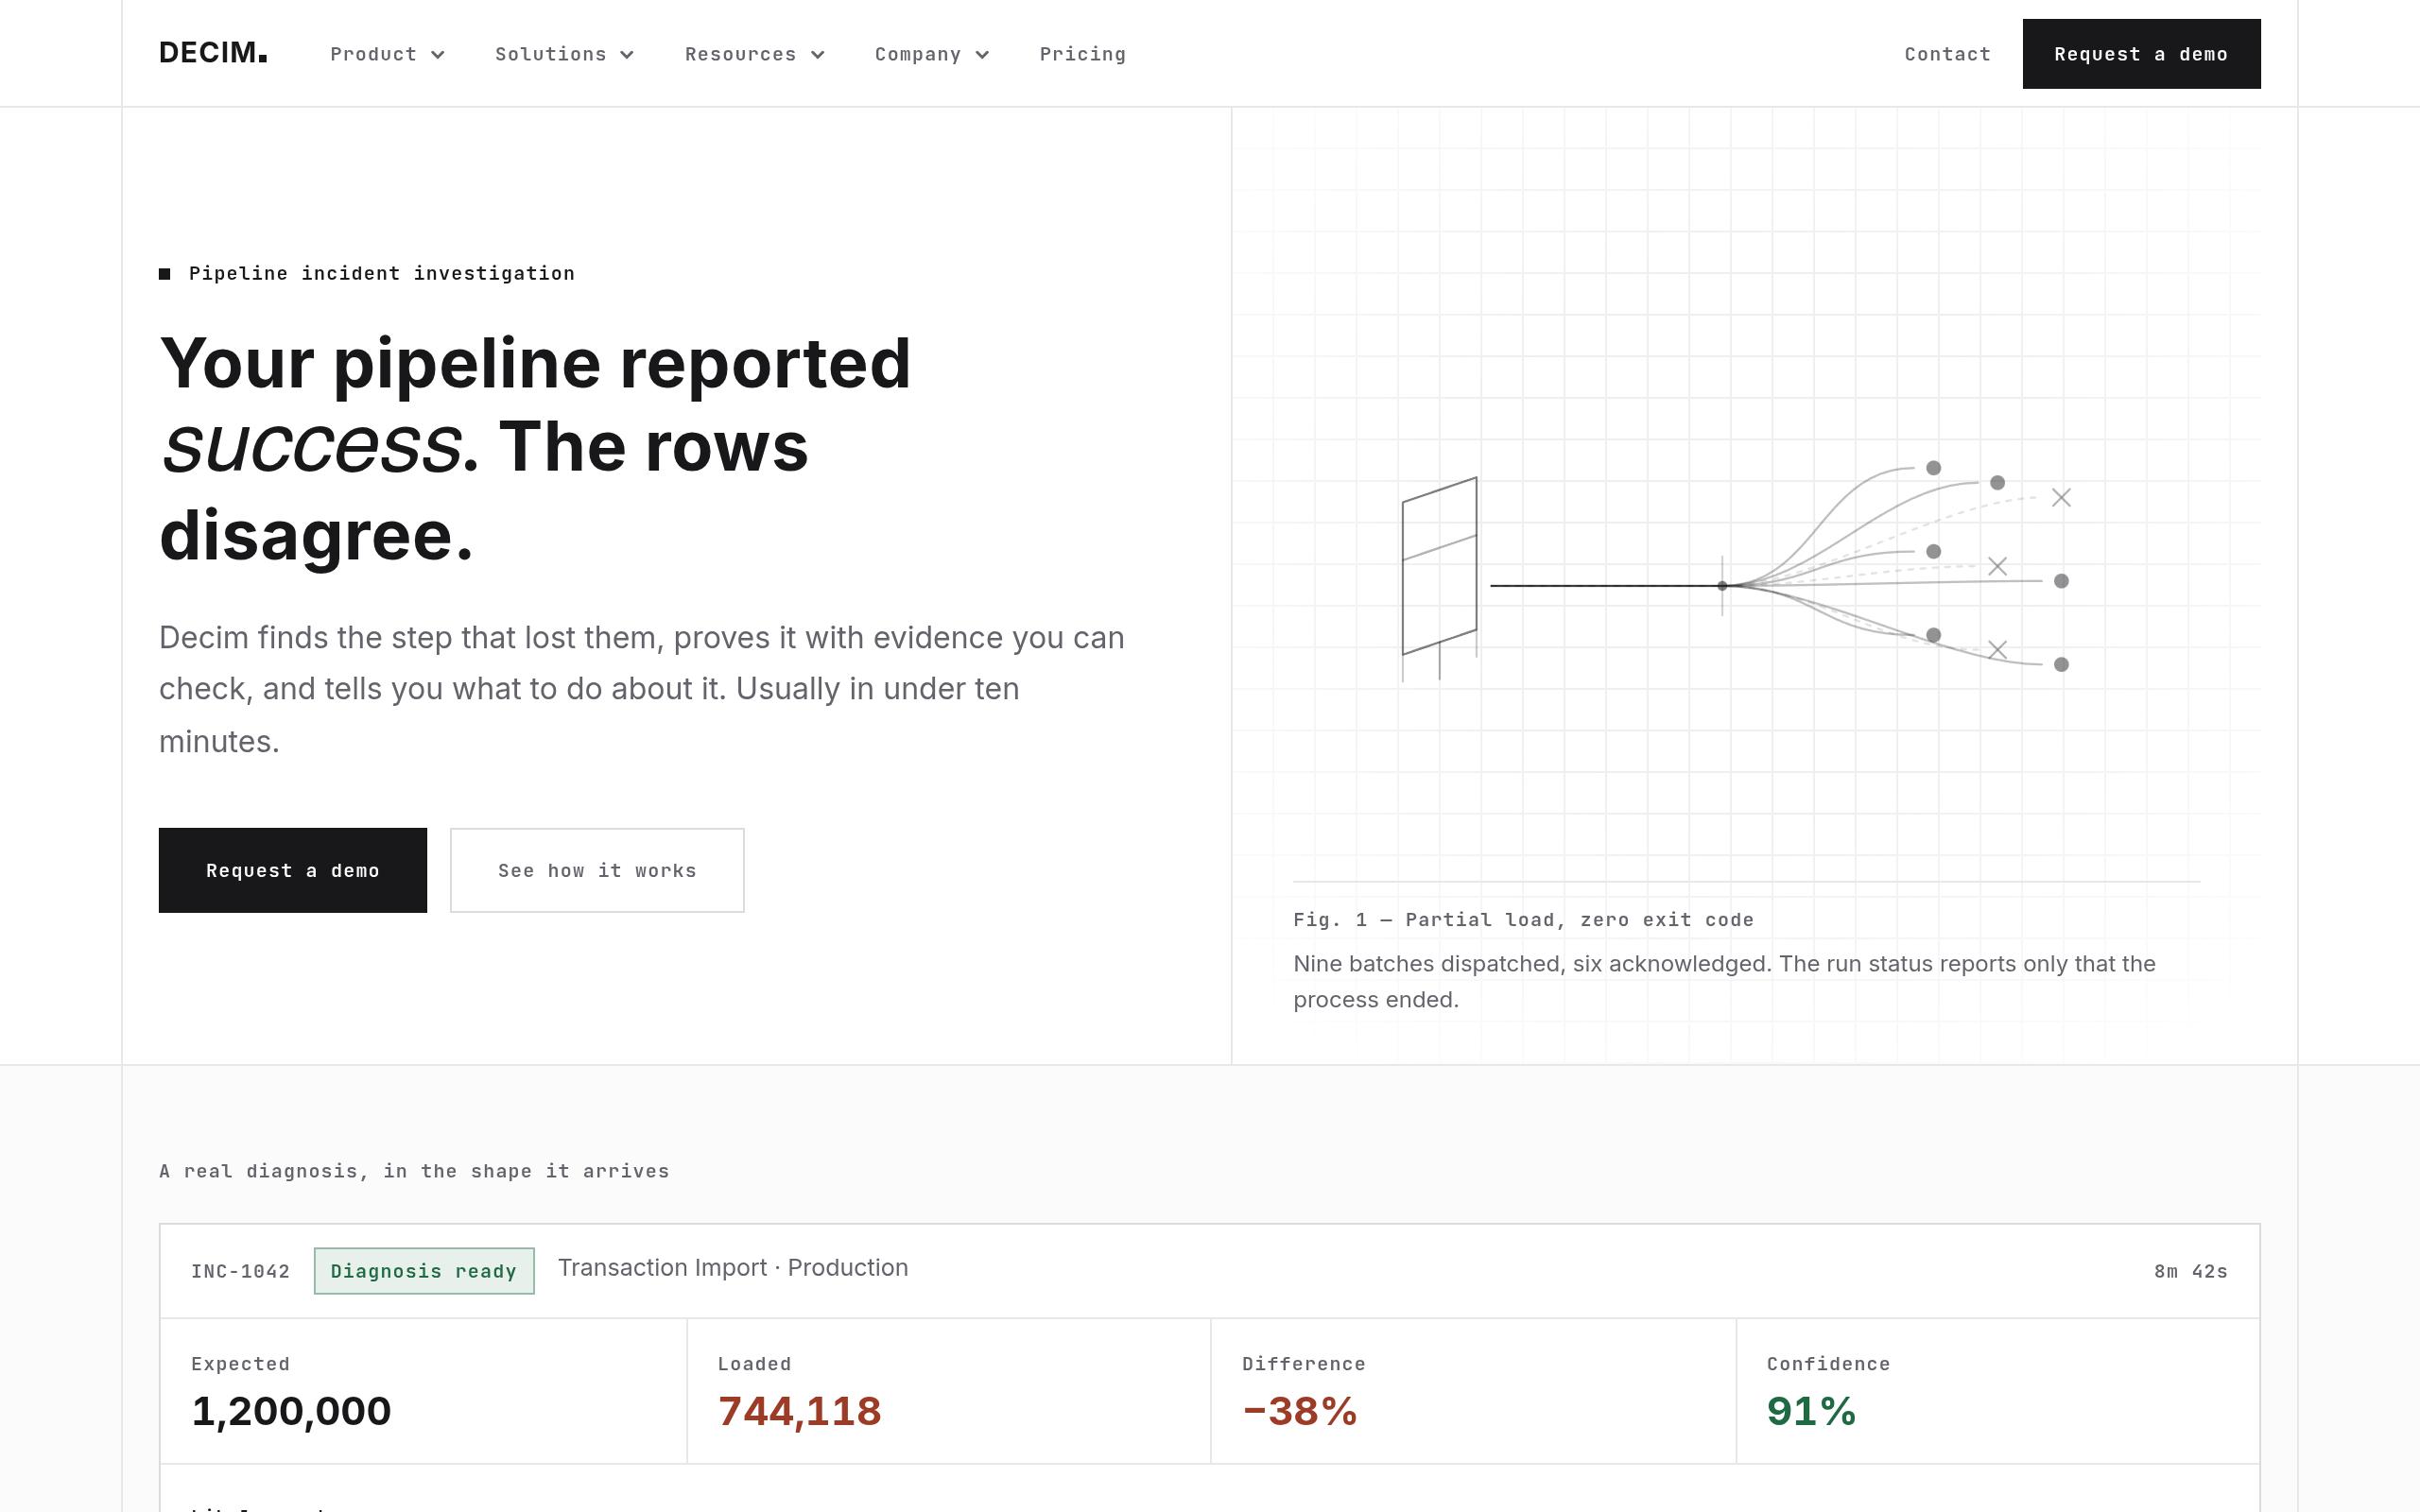Image resolution: width=2420 pixels, height=1512 pixels.
Task: Click Transaction Import · Production title
Action: (x=733, y=1268)
